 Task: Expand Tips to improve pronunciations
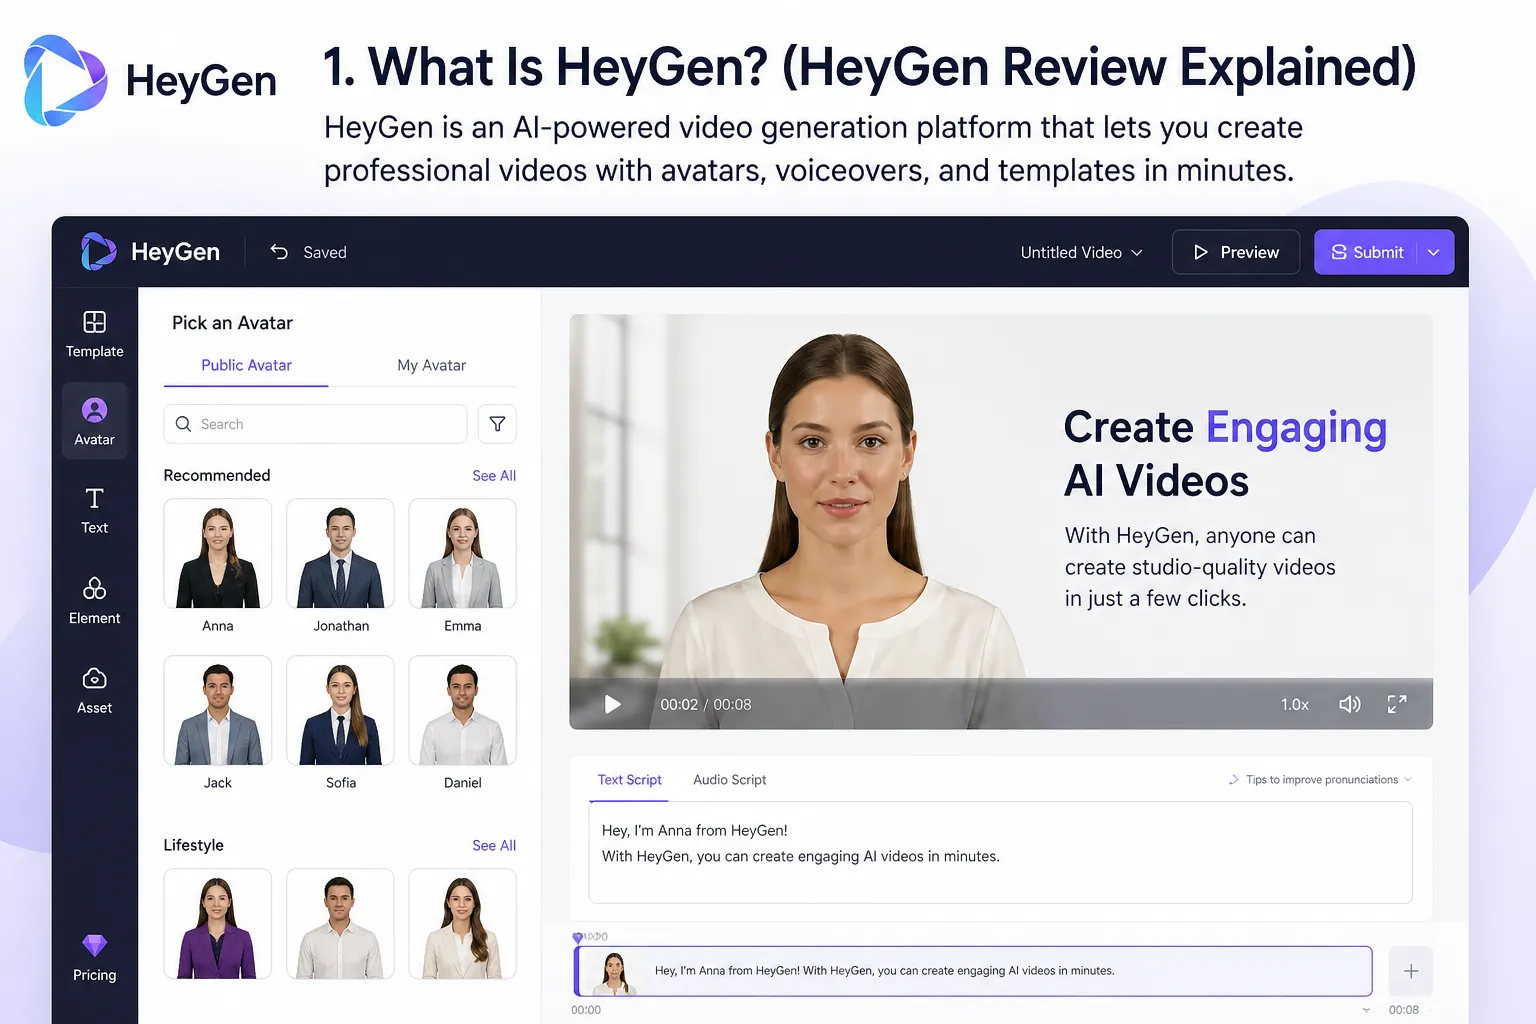(1320, 779)
